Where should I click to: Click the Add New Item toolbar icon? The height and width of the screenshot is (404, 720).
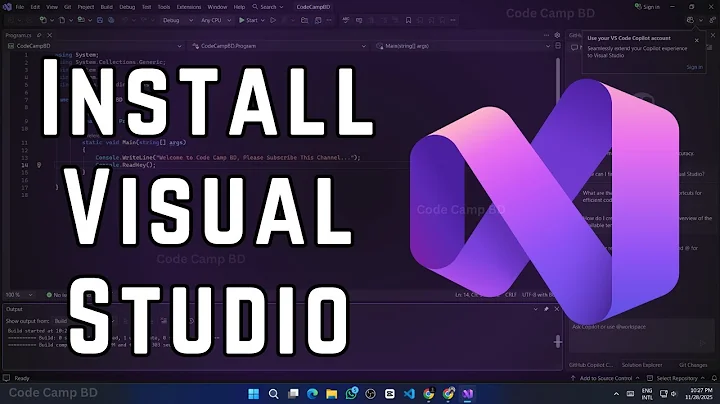point(62,20)
